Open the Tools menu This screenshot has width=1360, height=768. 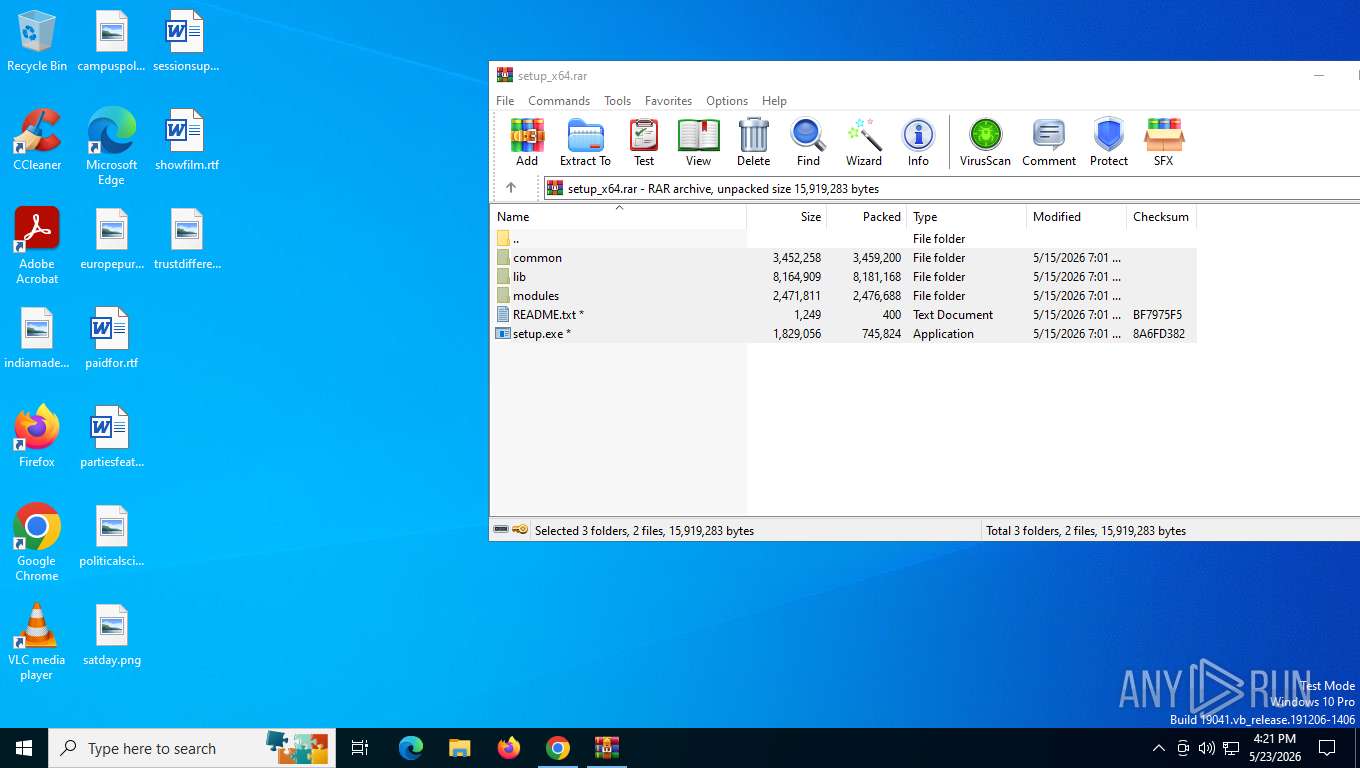(617, 101)
